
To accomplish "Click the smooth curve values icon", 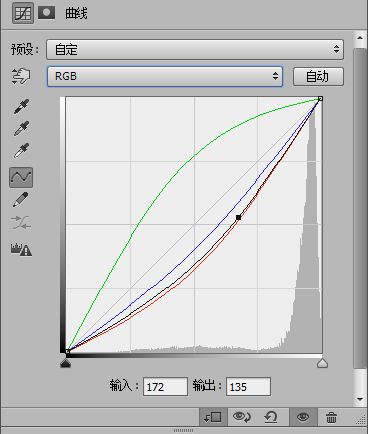I will point(21,223).
